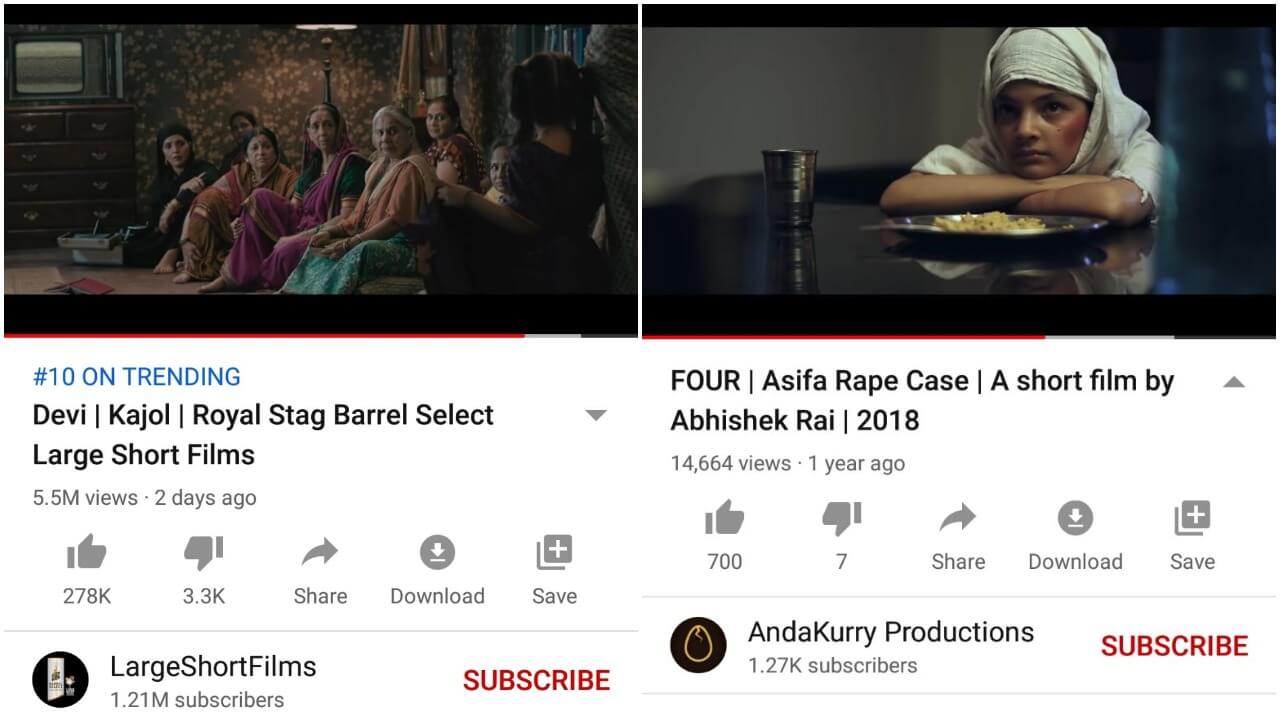1280x720 pixels.
Task: Seek on the FOUR video progress bar
Action: [x=958, y=336]
